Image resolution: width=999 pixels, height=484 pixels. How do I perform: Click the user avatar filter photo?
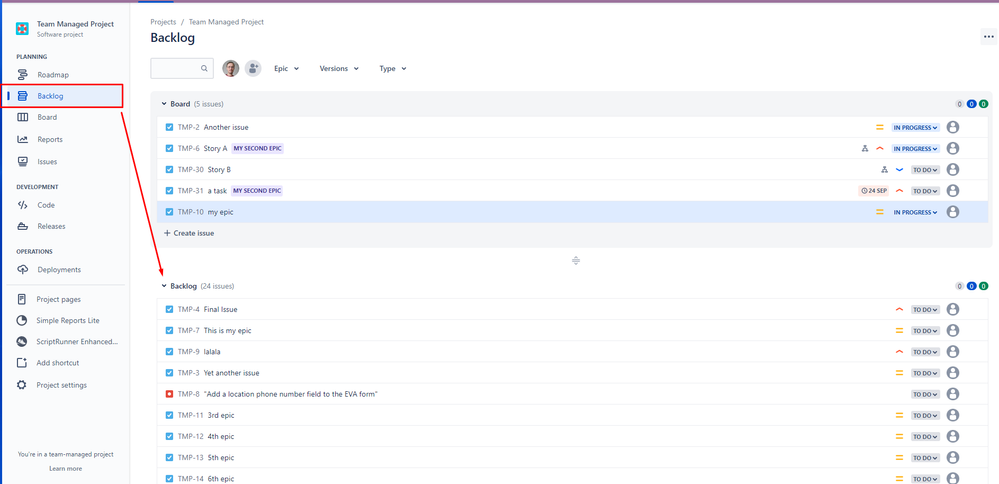tap(231, 68)
